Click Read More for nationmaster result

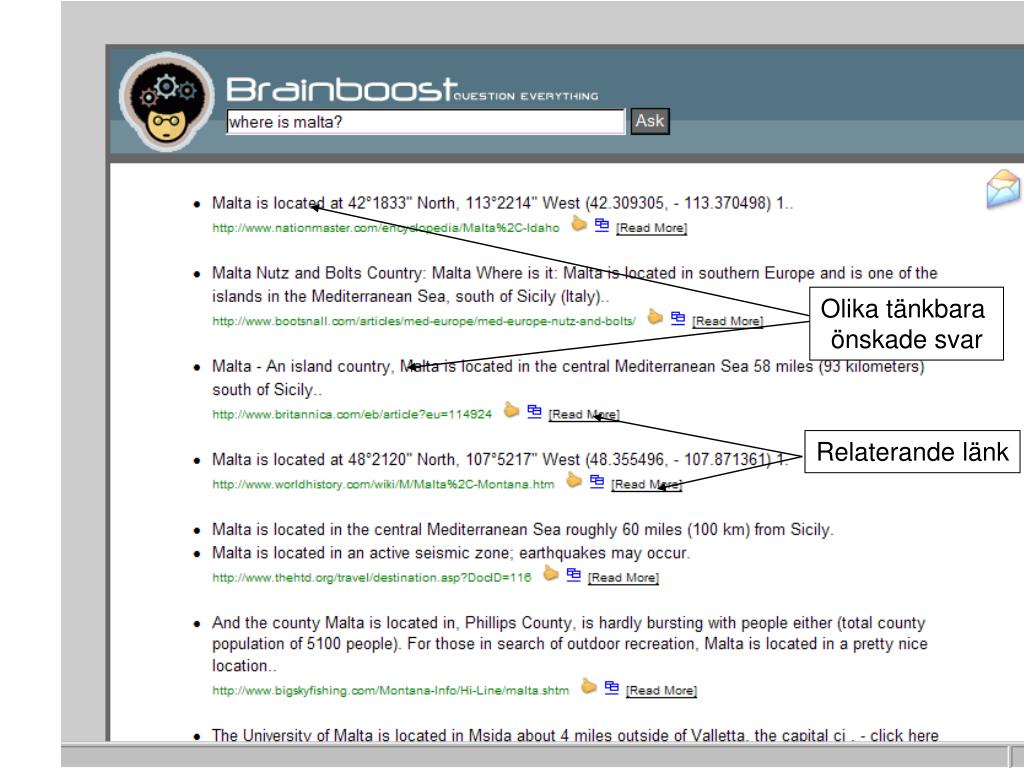(x=651, y=228)
